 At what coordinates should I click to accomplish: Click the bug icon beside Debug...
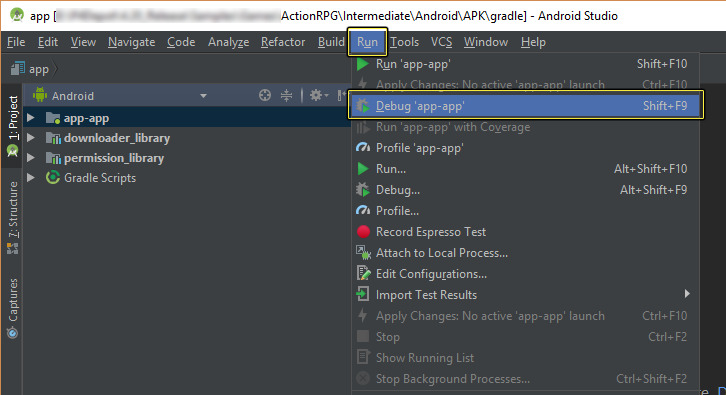pyautogui.click(x=363, y=190)
